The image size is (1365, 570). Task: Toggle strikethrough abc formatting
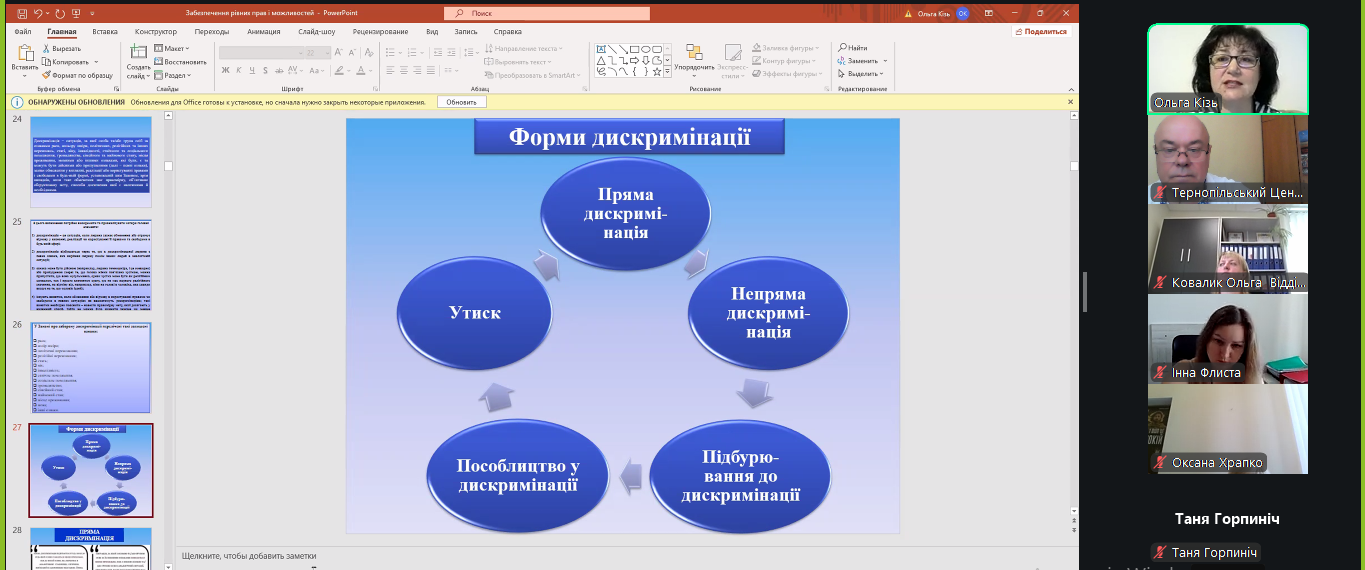point(279,70)
